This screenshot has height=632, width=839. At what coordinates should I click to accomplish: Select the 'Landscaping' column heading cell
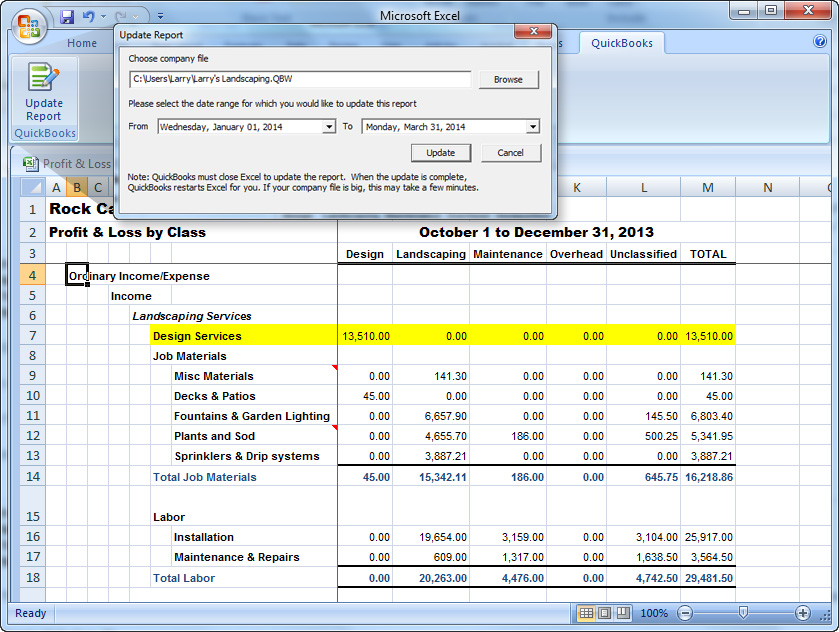[x=431, y=254]
